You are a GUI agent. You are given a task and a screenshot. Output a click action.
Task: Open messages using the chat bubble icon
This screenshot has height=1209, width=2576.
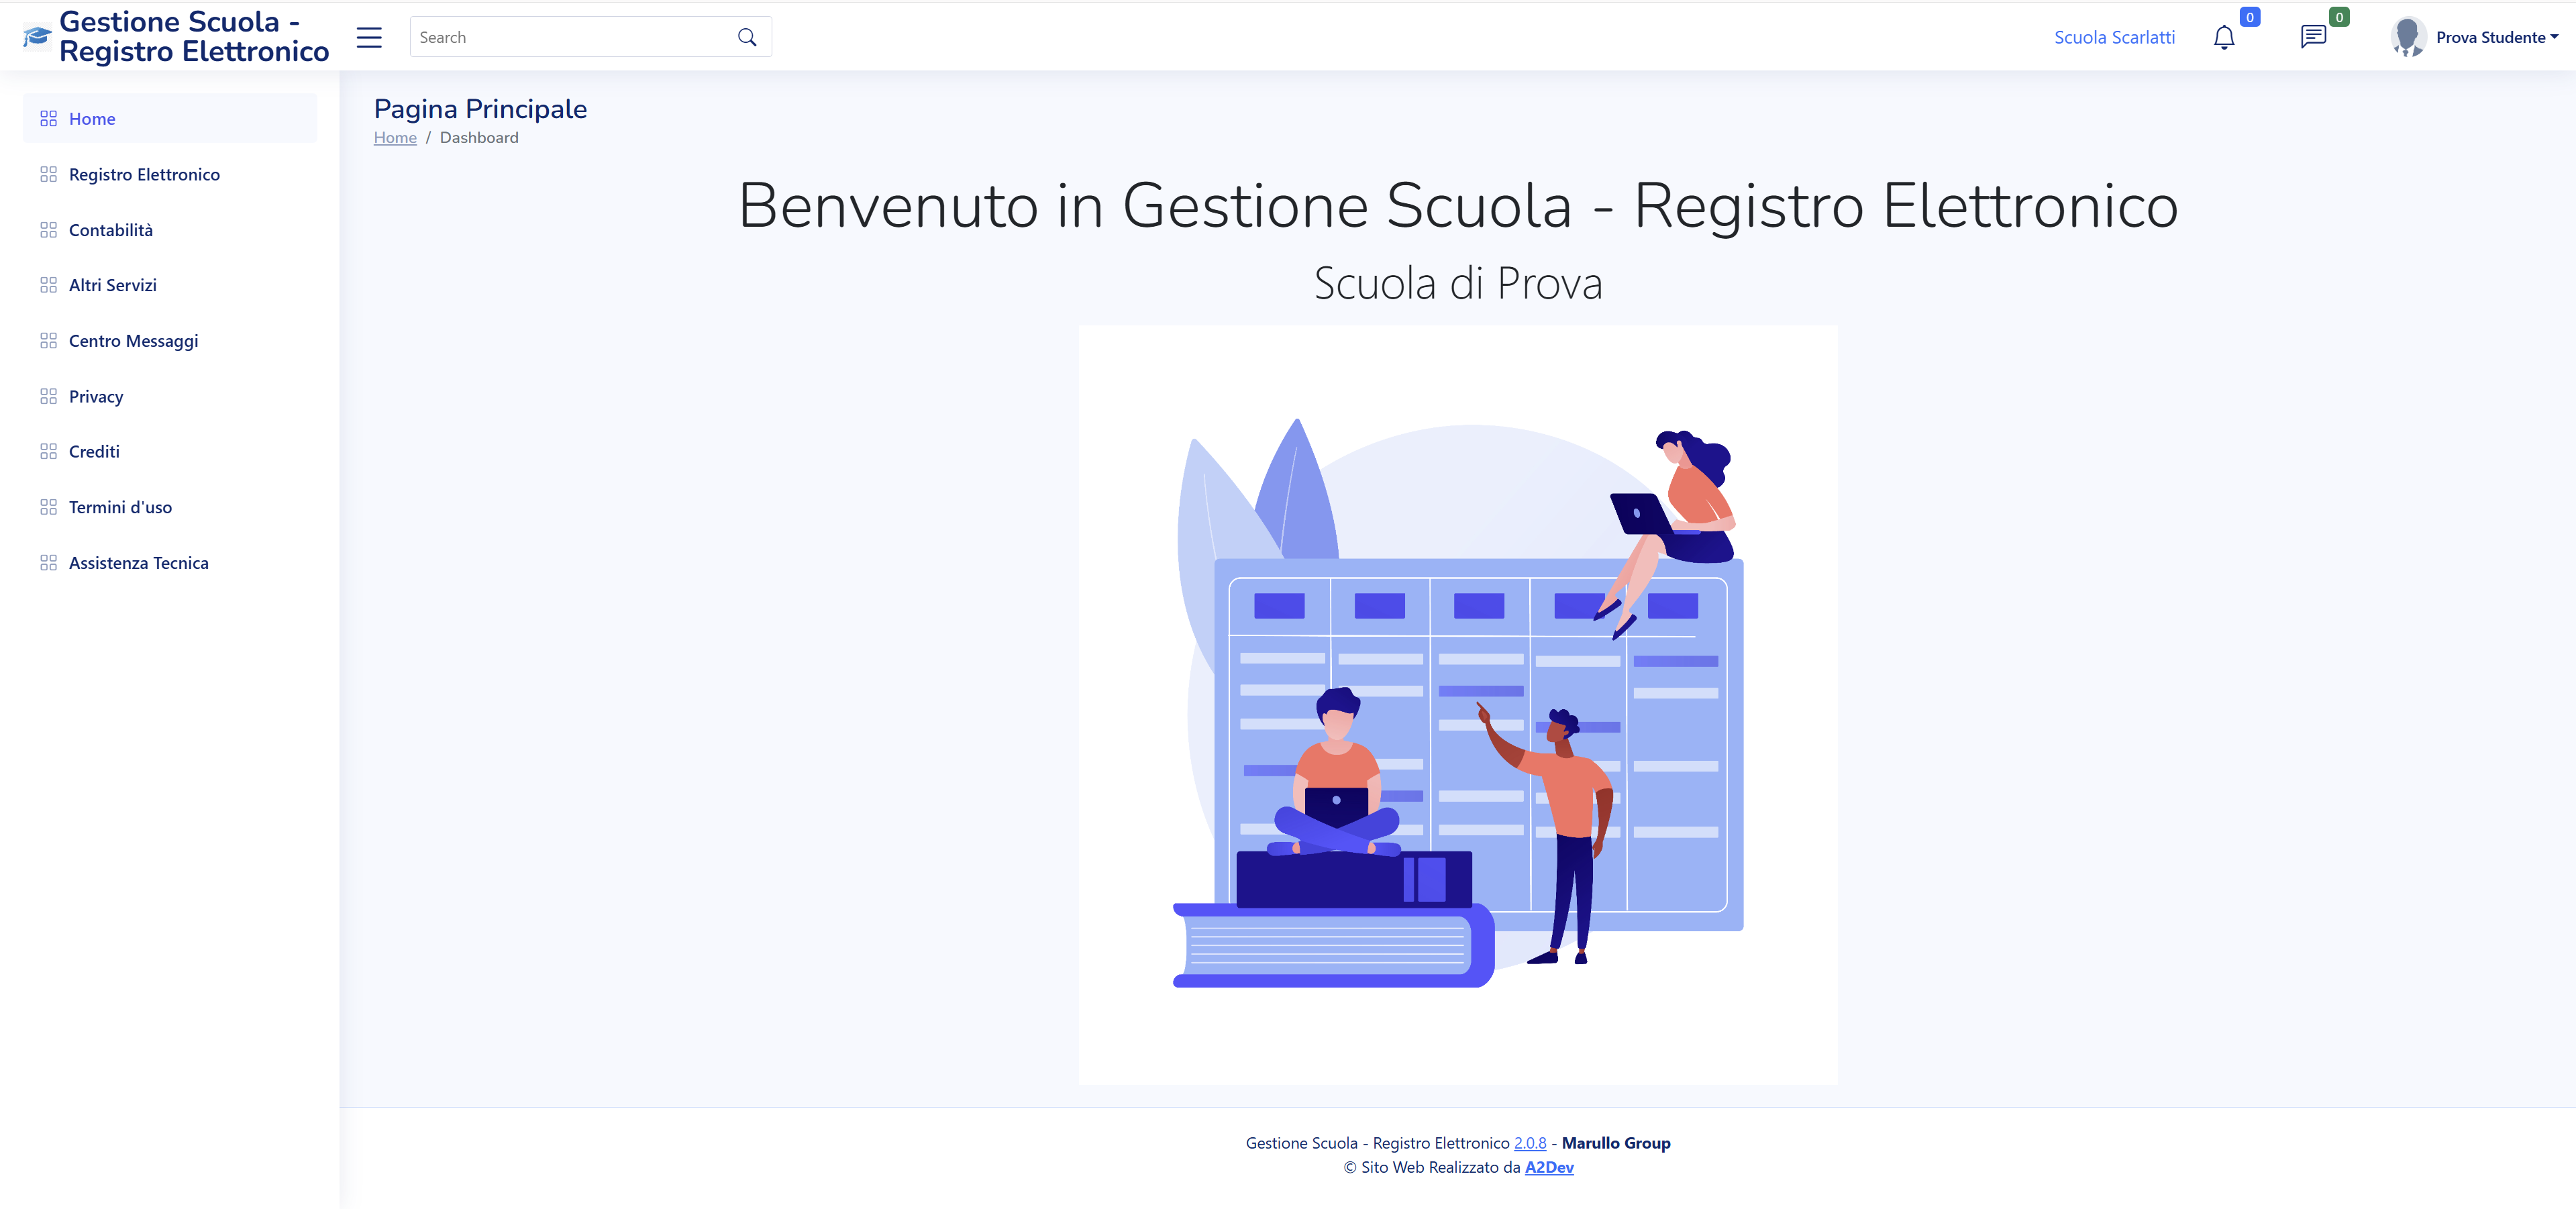click(x=2313, y=37)
